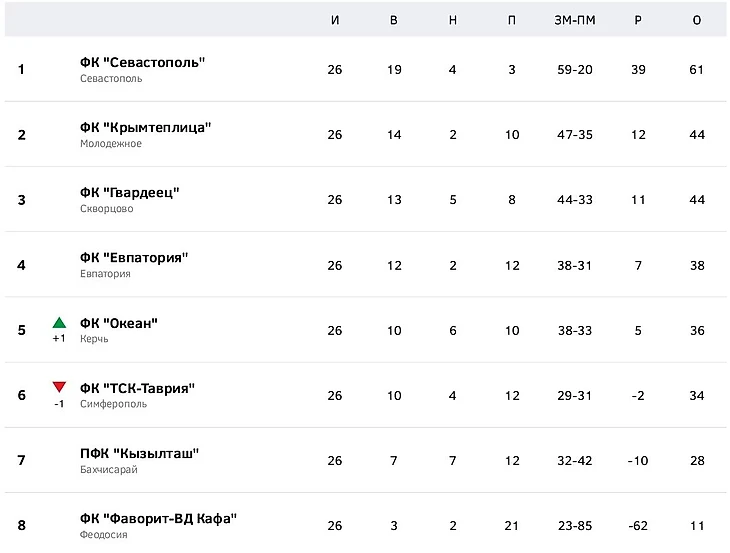This screenshot has width=730, height=553.
Task: Click Севастополь's 59-20 goals score
Action: [574, 69]
